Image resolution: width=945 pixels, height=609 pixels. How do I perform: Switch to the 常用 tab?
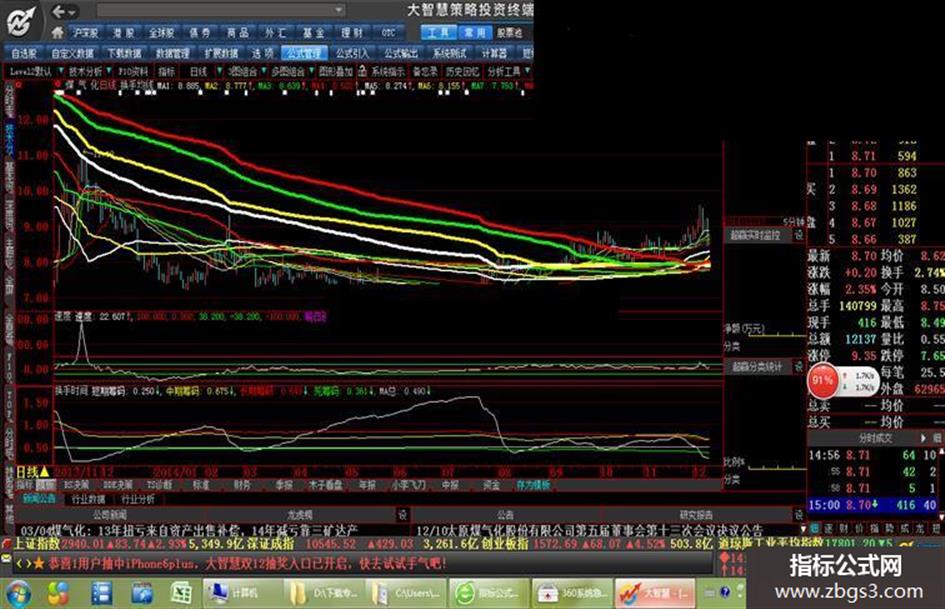pyautogui.click(x=475, y=33)
